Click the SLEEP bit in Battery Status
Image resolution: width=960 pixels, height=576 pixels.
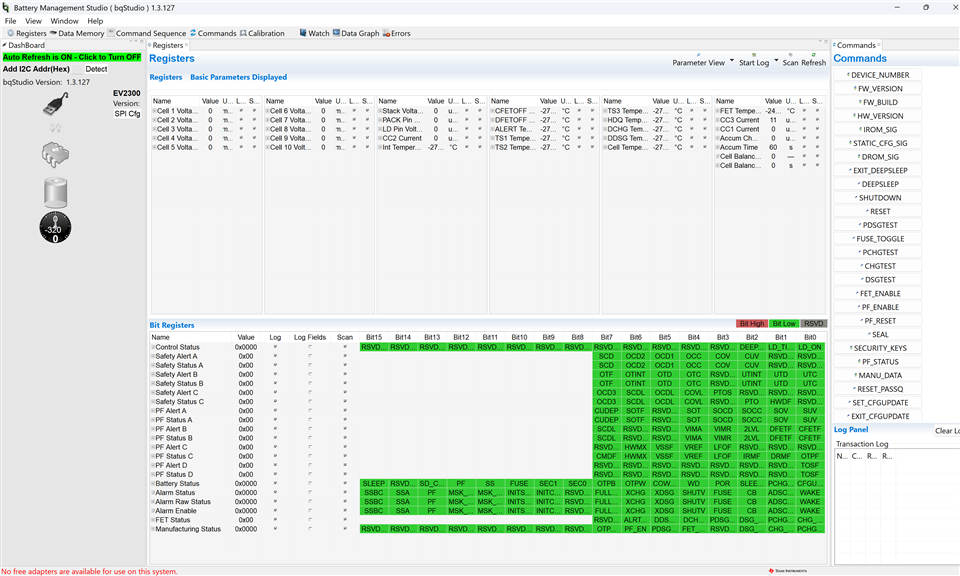click(x=373, y=484)
